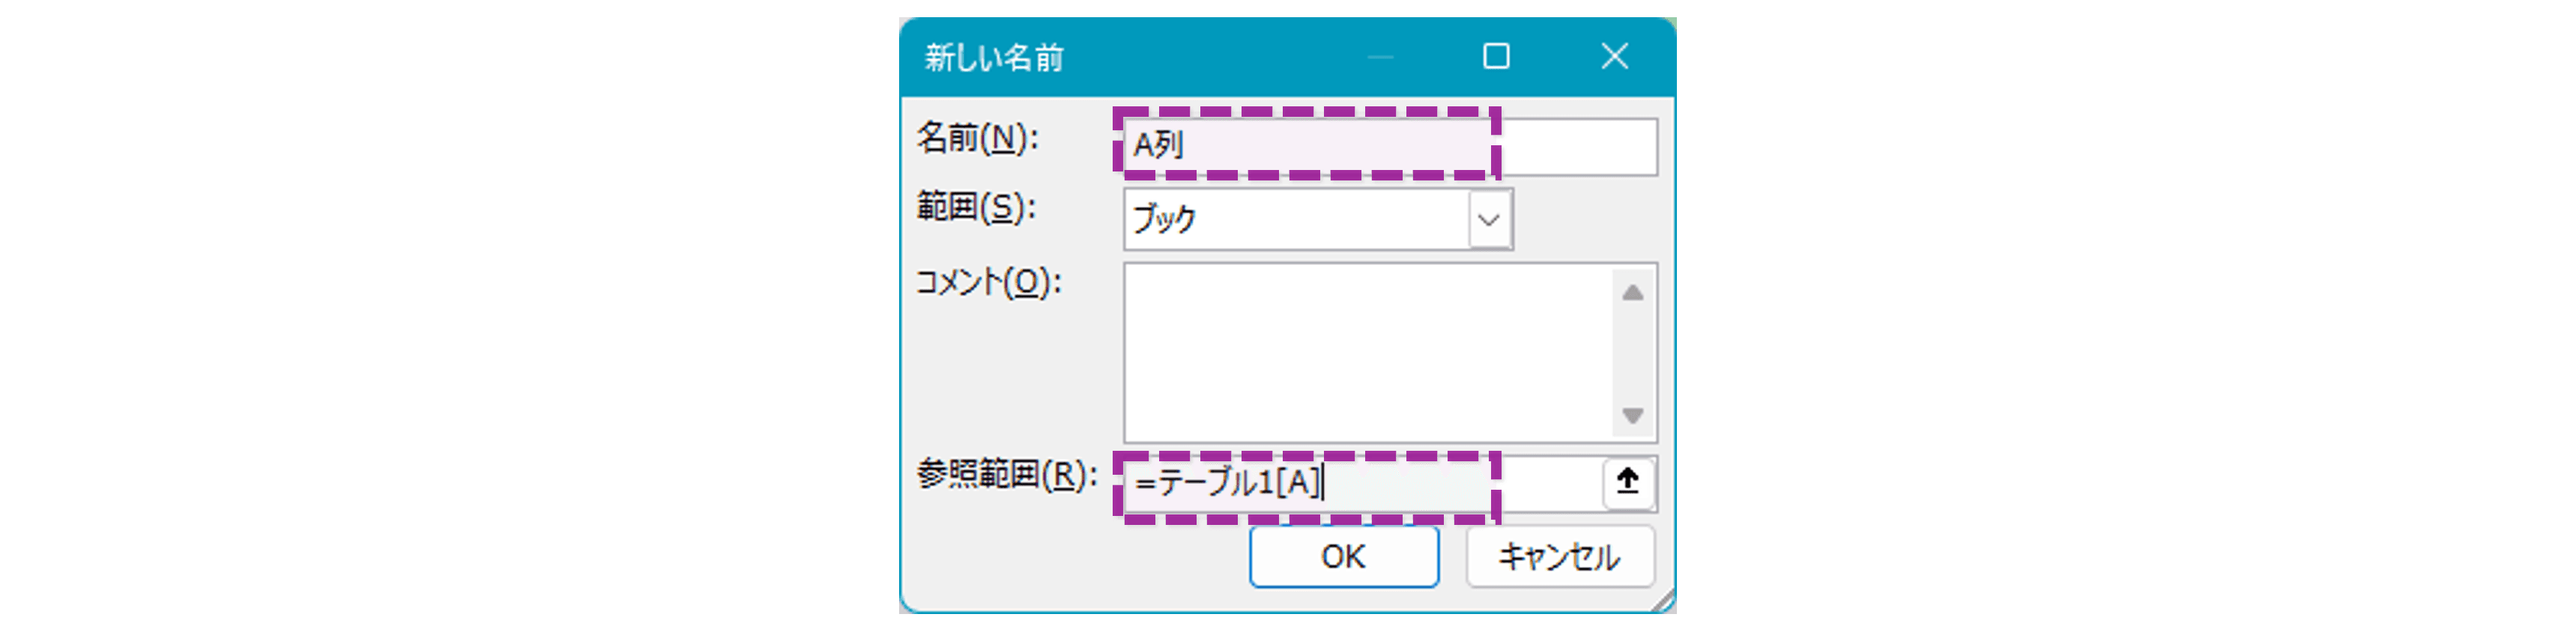Click inside the 名前 field showing A列

pyautogui.click(x=1300, y=145)
